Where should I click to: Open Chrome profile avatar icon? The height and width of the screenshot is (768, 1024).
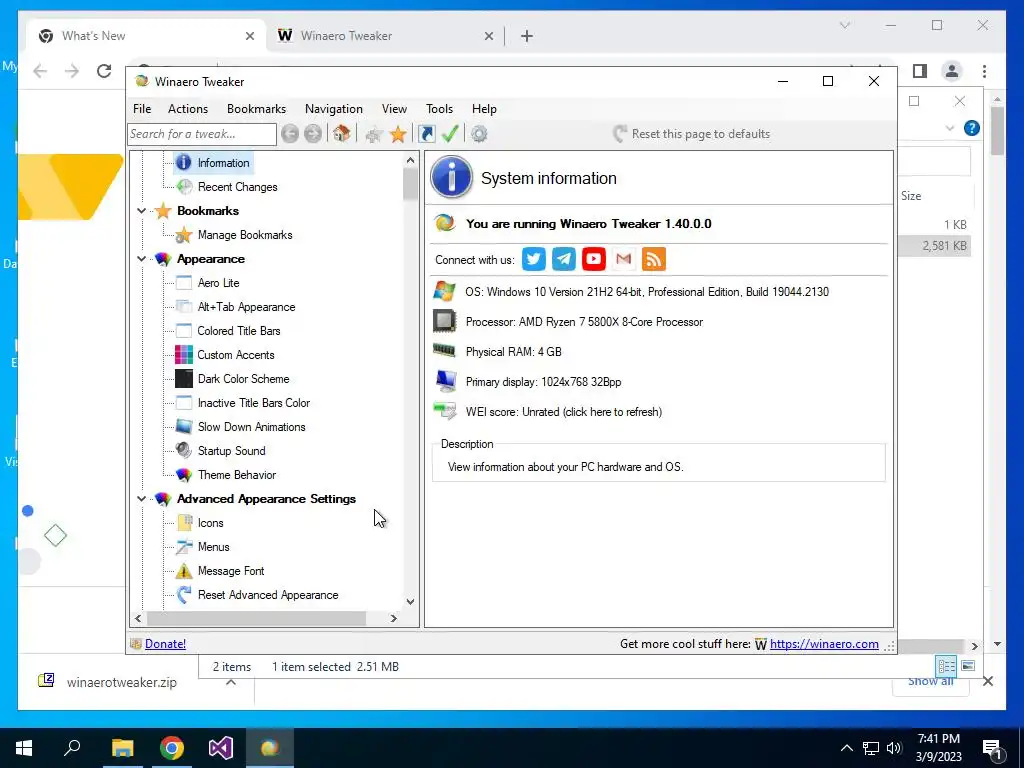click(x=952, y=71)
